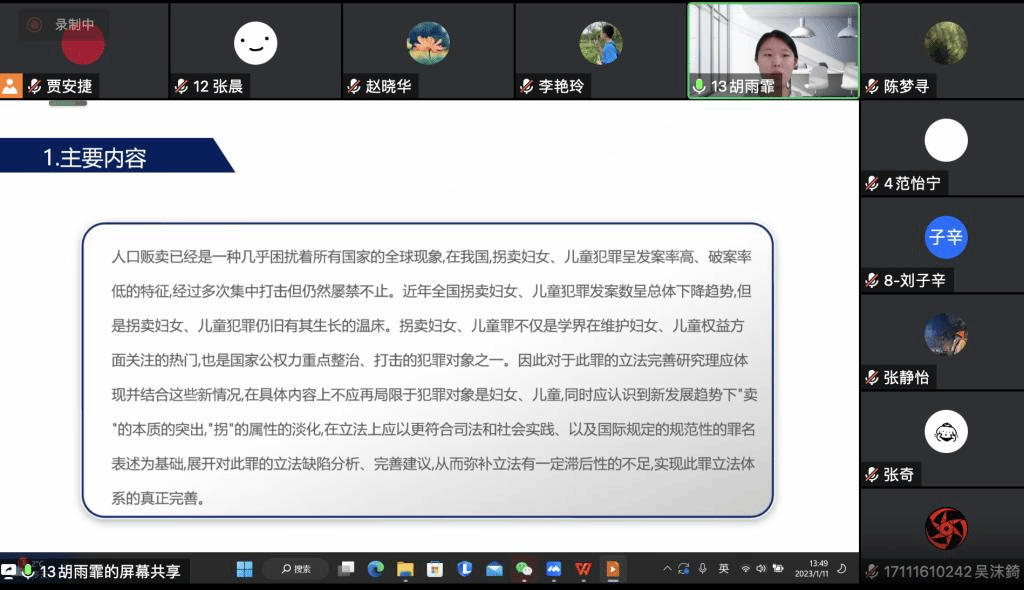Open Microsoft Store icon in taskbar
The image size is (1024, 590).
tap(435, 569)
